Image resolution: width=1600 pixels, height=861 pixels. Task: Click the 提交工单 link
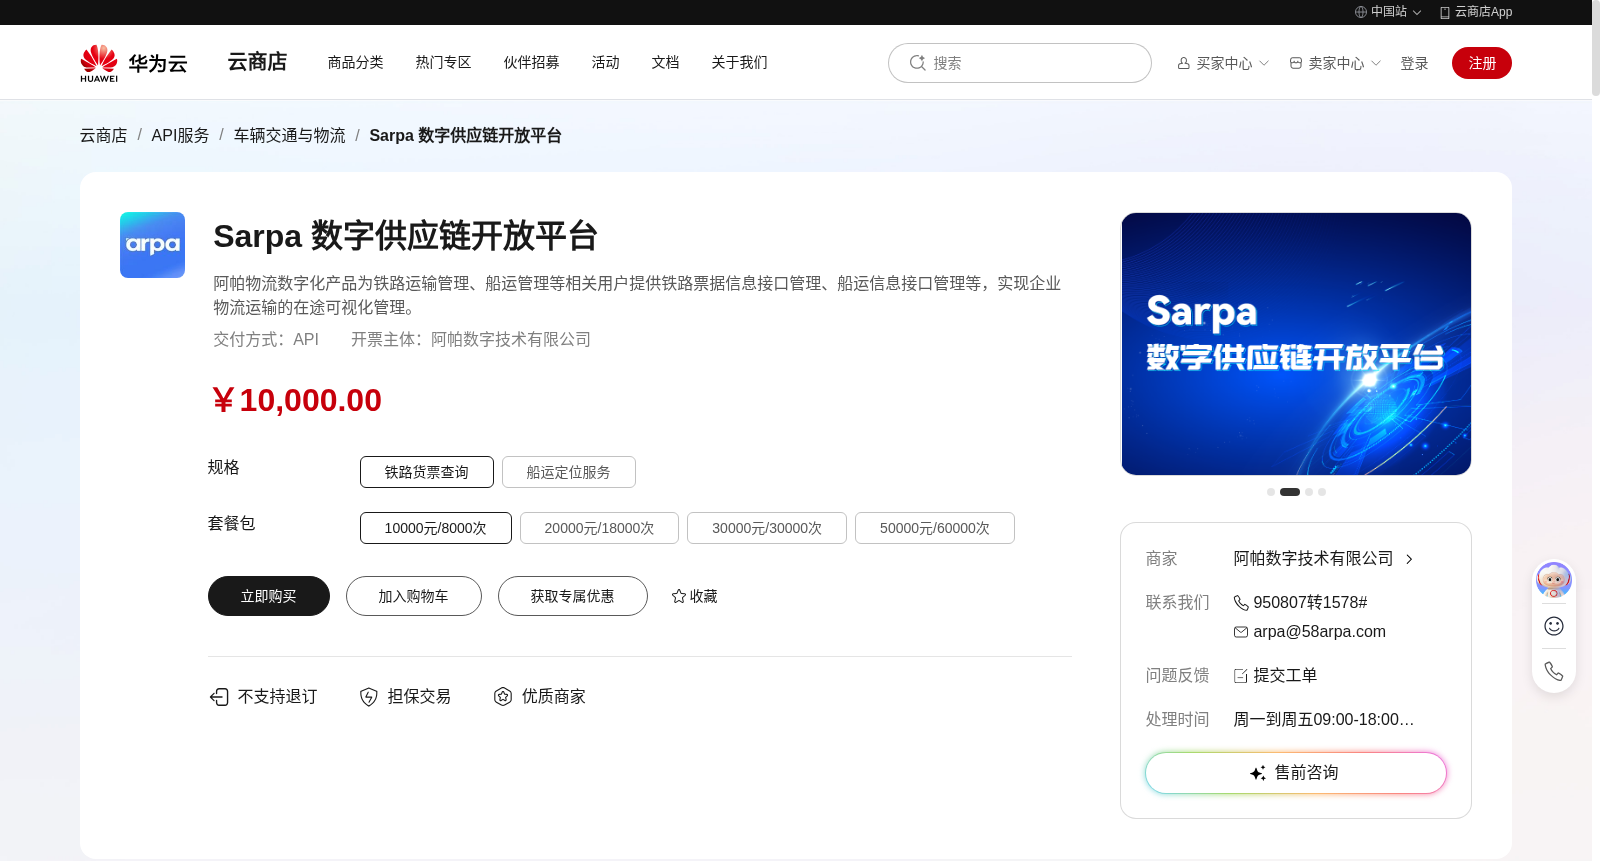[1286, 676]
